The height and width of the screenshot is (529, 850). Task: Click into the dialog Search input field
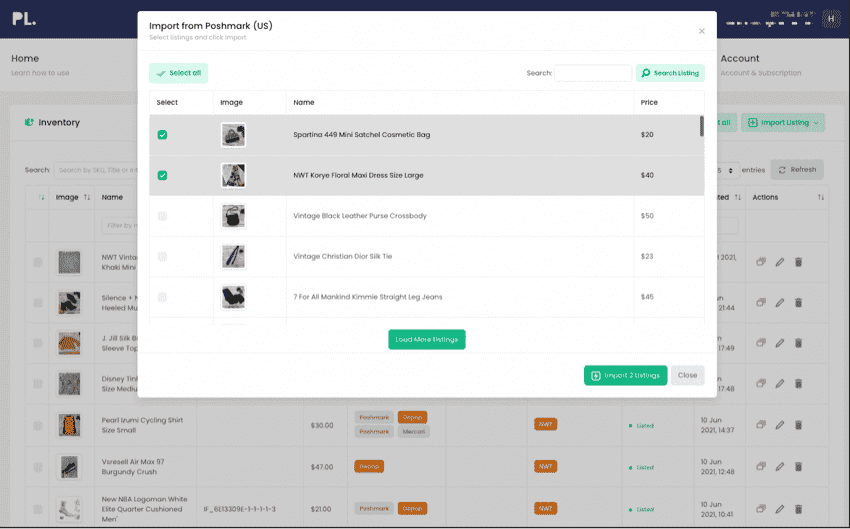pyautogui.click(x=593, y=73)
